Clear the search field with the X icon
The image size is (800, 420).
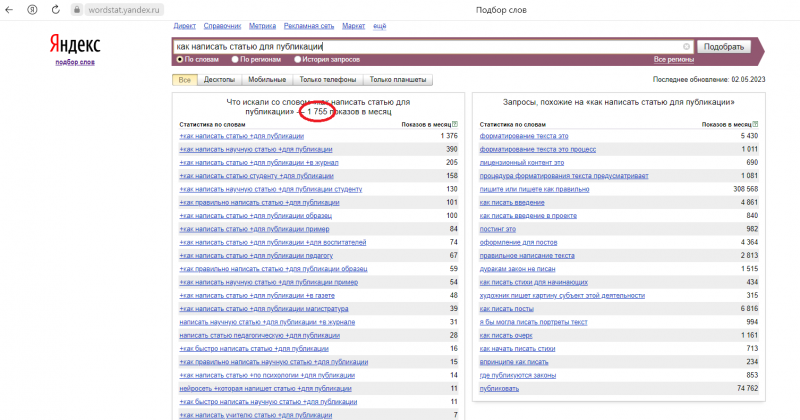[x=686, y=46]
